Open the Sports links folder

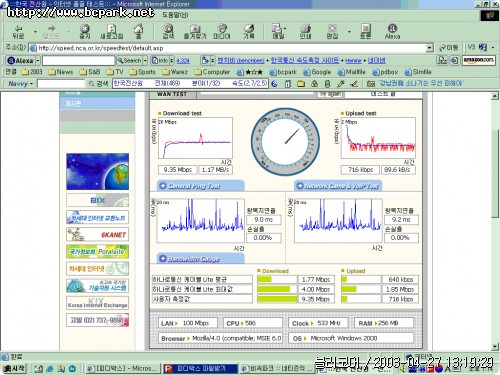142,72
